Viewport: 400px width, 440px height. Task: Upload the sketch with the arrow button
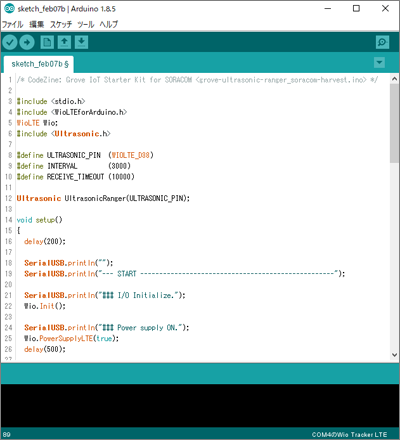click(x=27, y=42)
